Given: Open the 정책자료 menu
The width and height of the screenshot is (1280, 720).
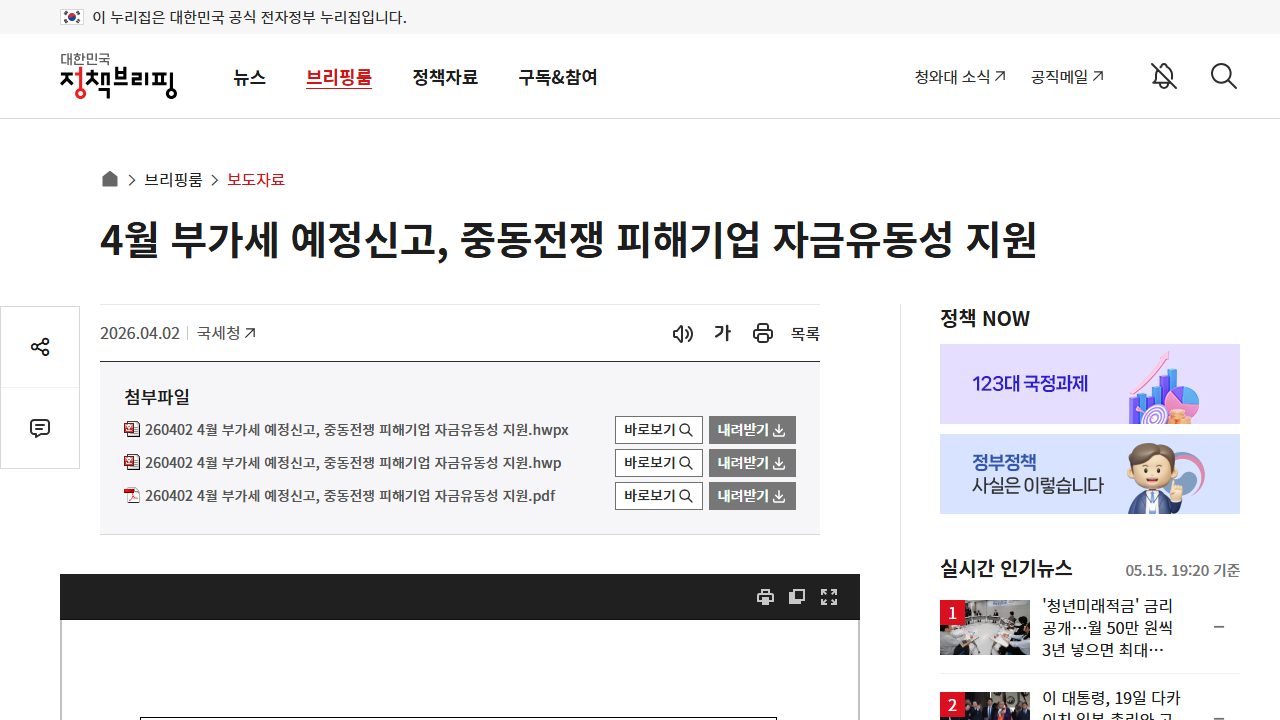Looking at the screenshot, I should [x=445, y=77].
